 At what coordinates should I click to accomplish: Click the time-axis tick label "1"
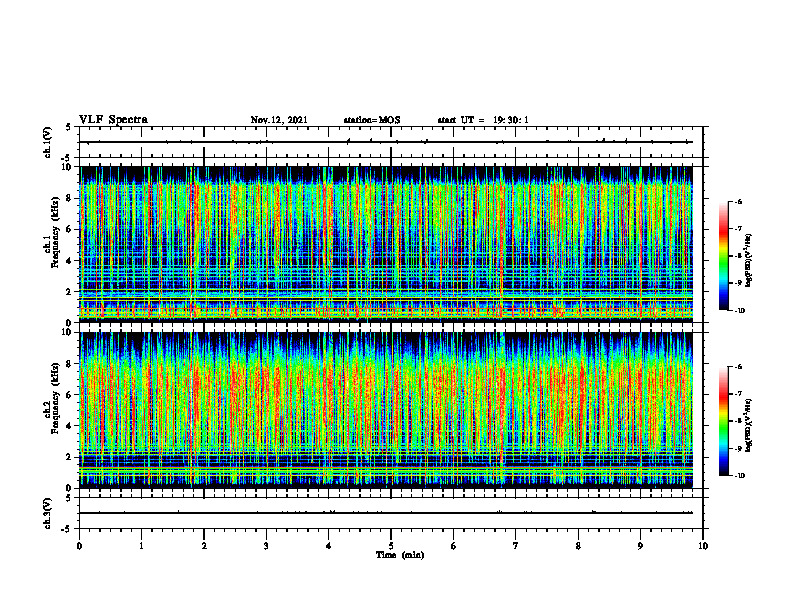pyautogui.click(x=141, y=546)
